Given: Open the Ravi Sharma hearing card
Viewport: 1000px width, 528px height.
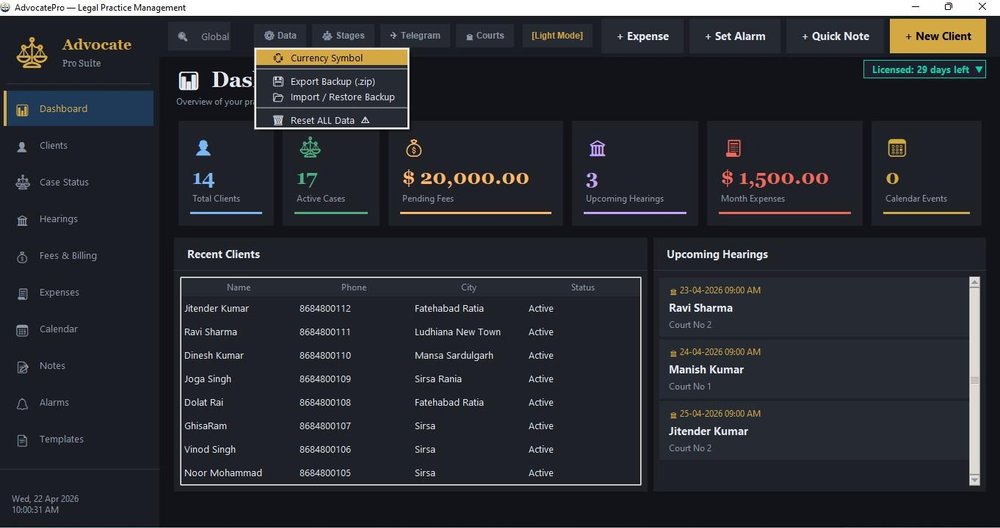Looking at the screenshot, I should point(814,307).
